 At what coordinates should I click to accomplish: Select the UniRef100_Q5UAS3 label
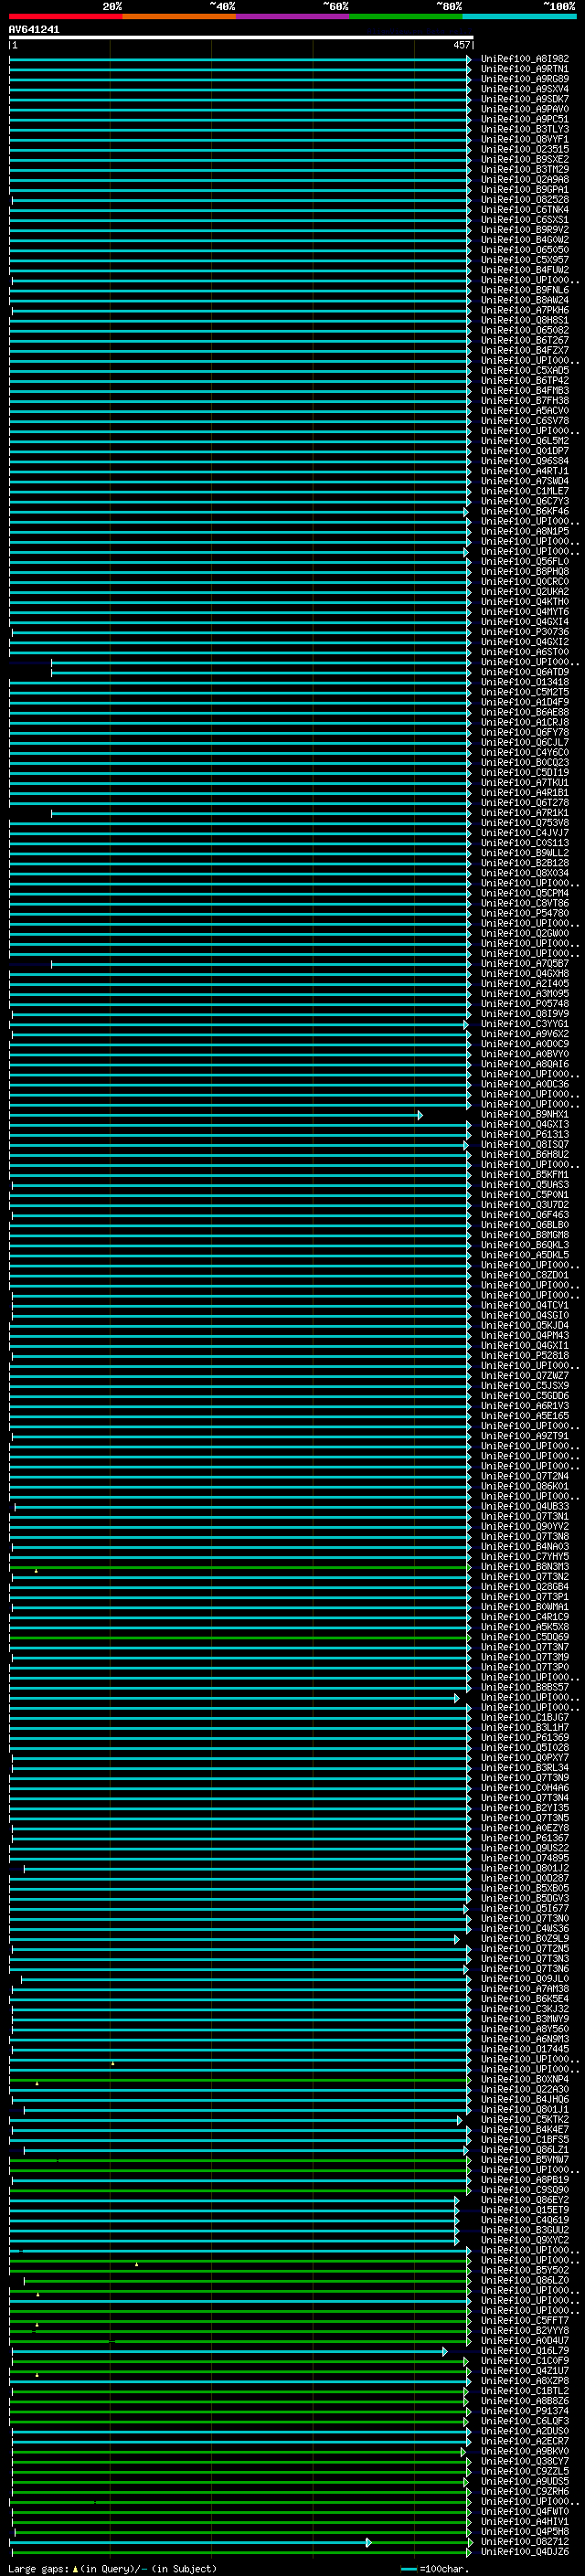tap(525, 1184)
